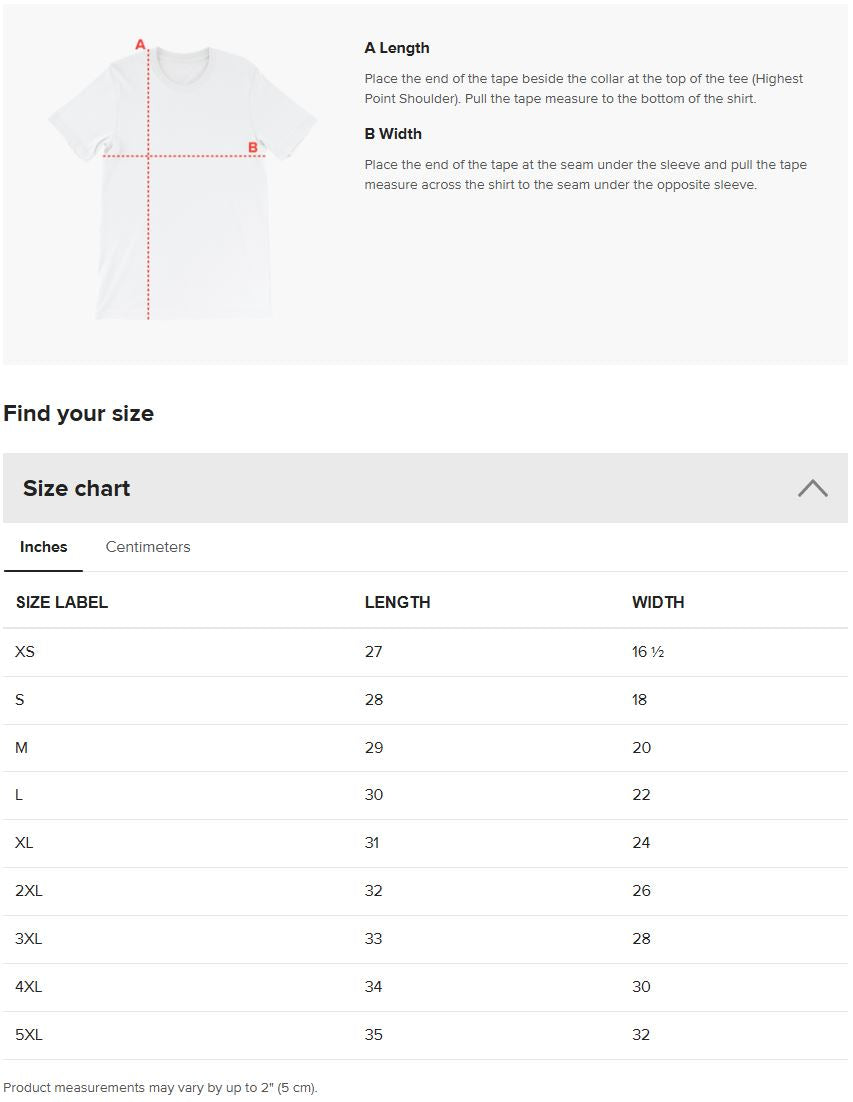The width and height of the screenshot is (853, 1102).
Task: Click the LENGTH column header
Action: (397, 602)
